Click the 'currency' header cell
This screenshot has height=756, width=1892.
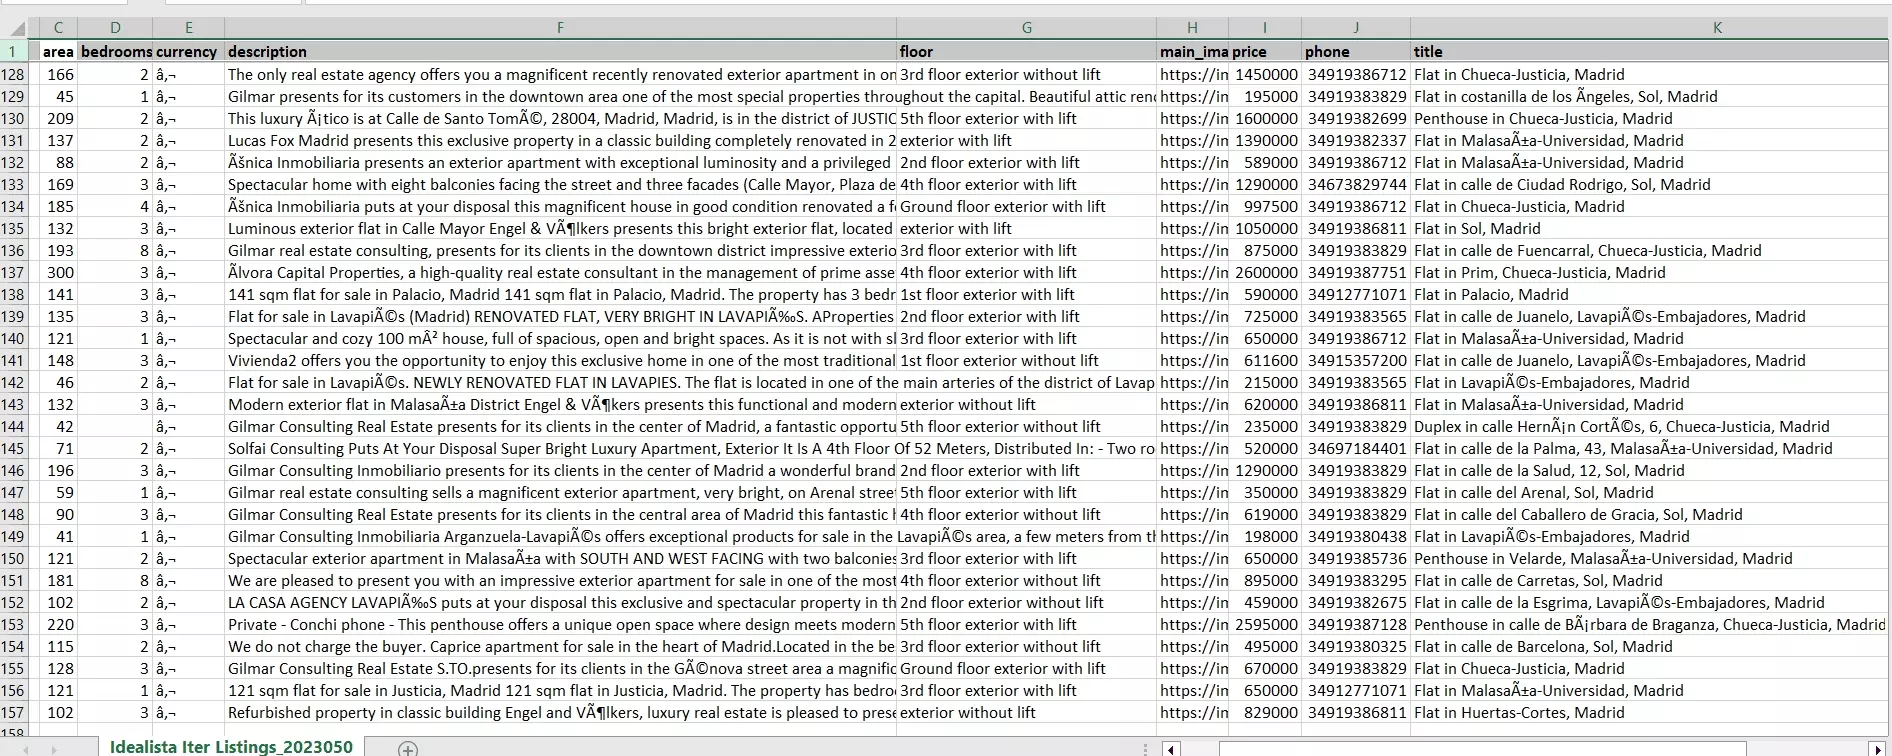pos(188,51)
